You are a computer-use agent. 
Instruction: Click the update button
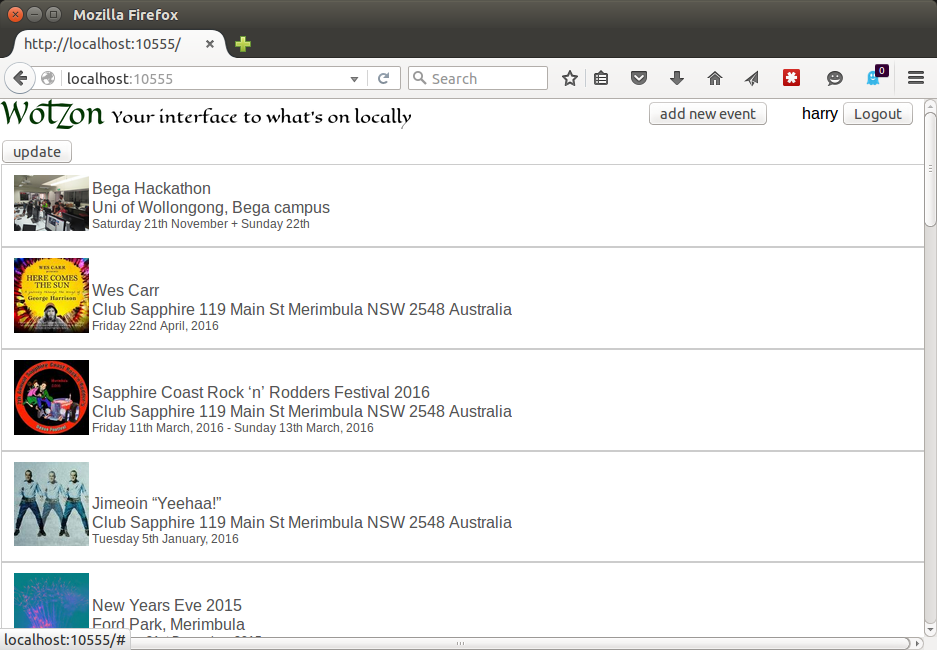coord(37,152)
